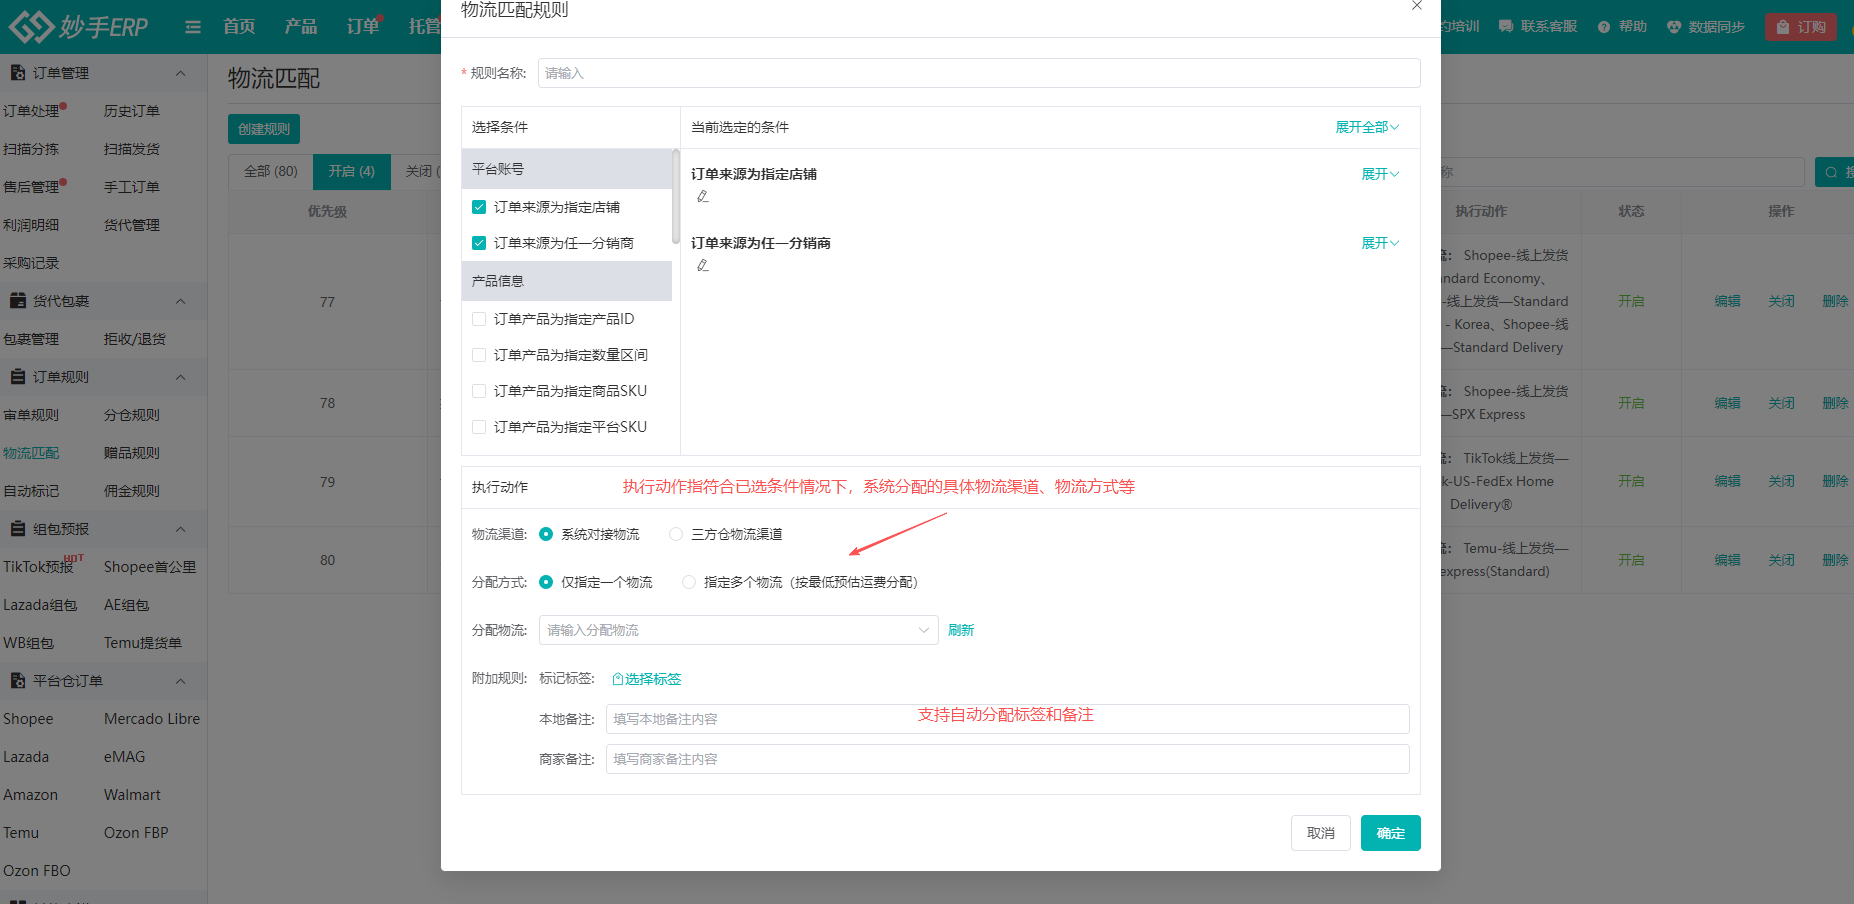Click the 数据同步 sync icon
The width and height of the screenshot is (1854, 904).
pos(1673,26)
